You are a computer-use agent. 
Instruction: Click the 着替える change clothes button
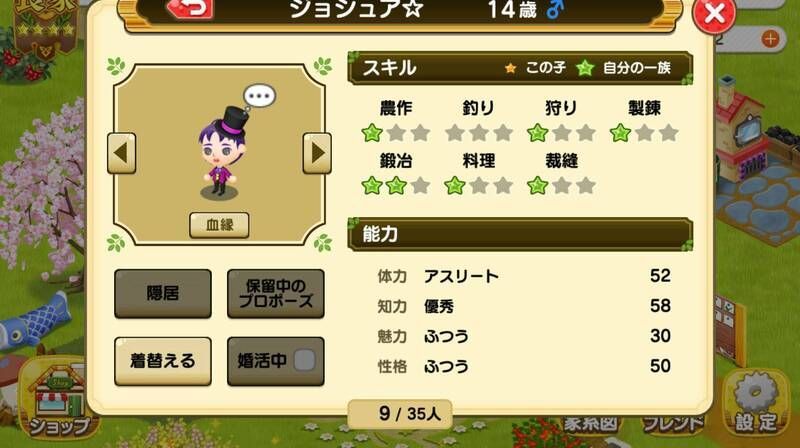point(163,361)
